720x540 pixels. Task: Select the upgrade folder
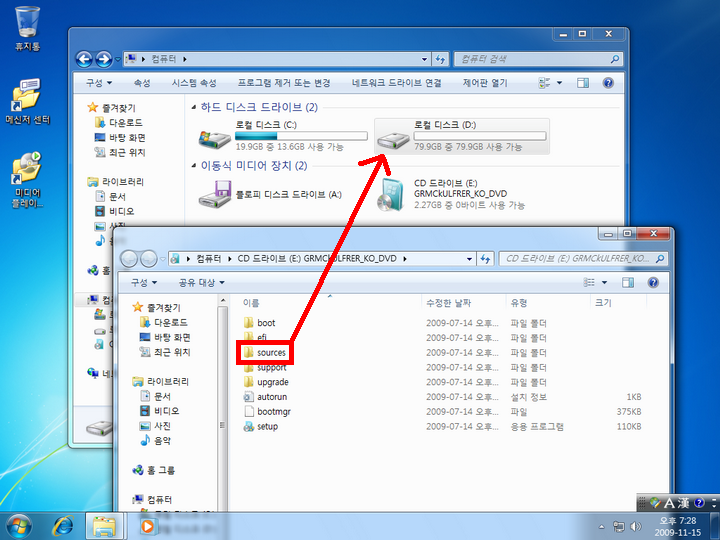pyautogui.click(x=266, y=382)
